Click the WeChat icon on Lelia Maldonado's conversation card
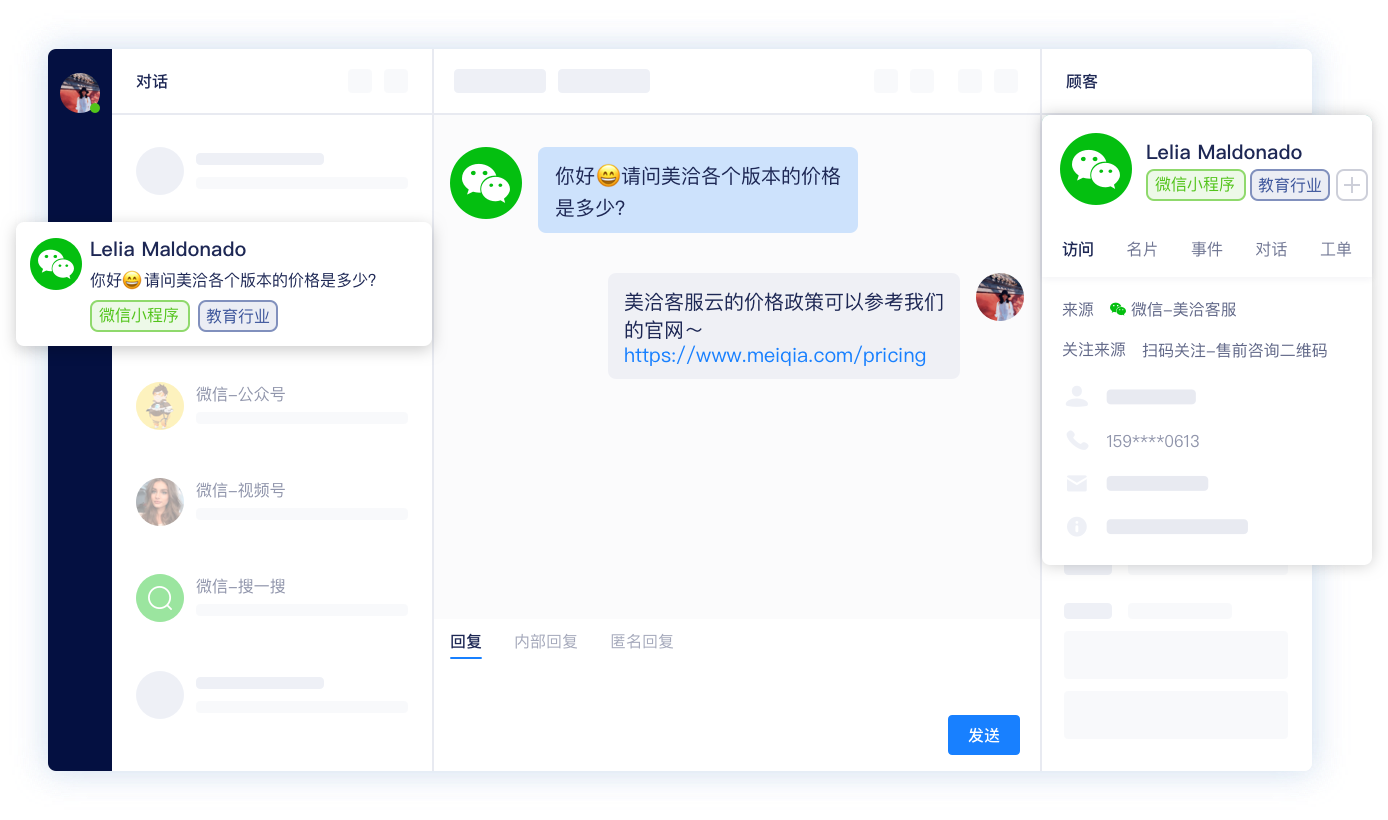The width and height of the screenshot is (1388, 820). (56, 264)
